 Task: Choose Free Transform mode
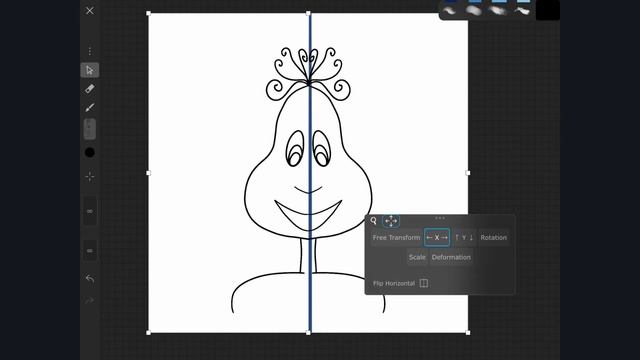(x=396, y=238)
